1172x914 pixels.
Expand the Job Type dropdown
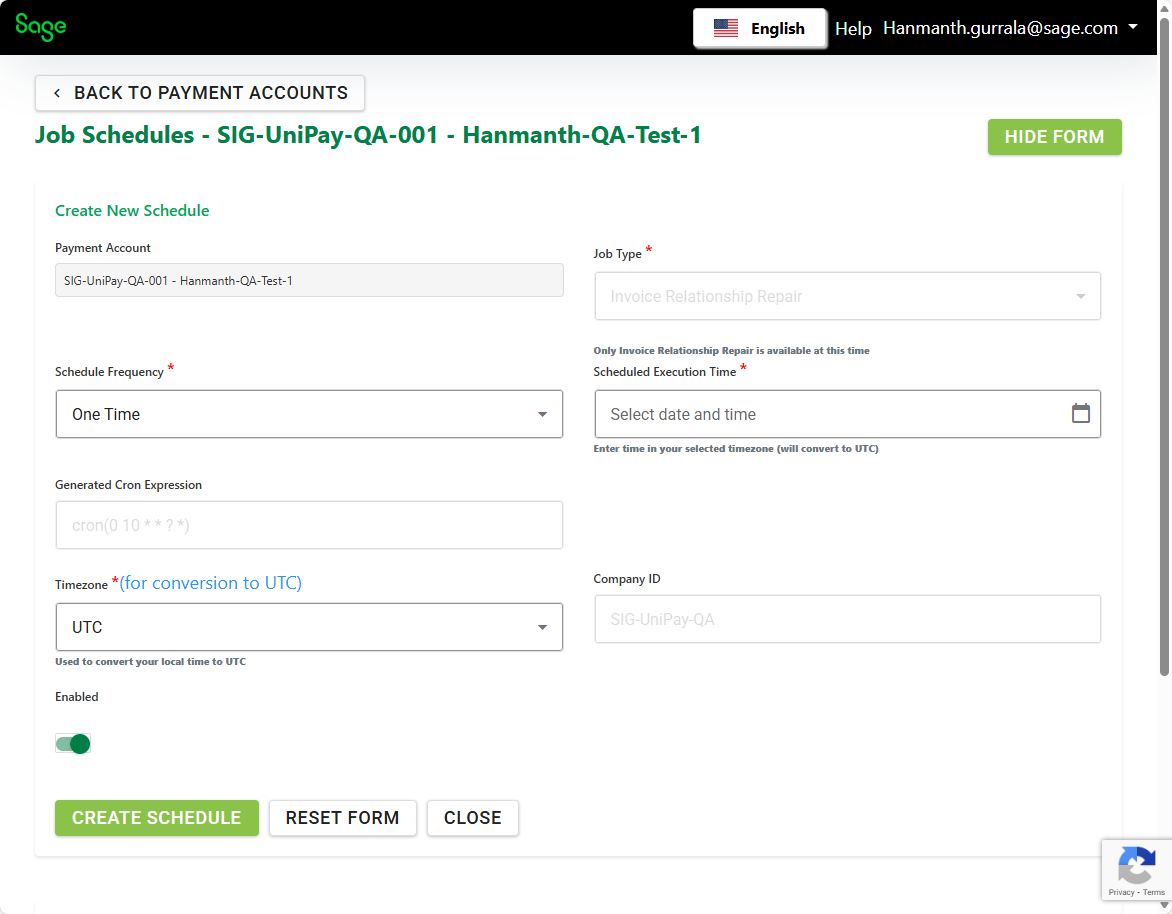pyautogui.click(x=848, y=297)
